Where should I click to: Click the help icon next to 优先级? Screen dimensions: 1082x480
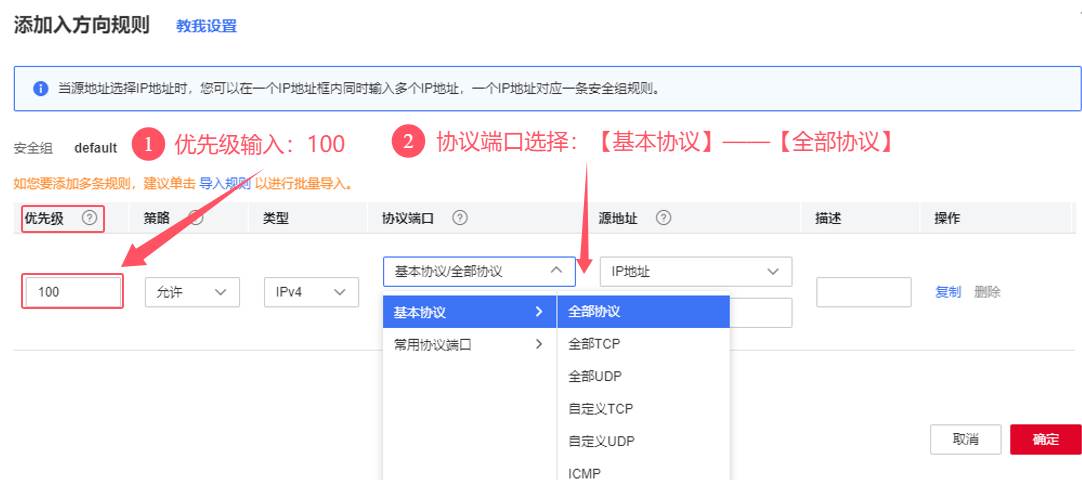(x=90, y=218)
